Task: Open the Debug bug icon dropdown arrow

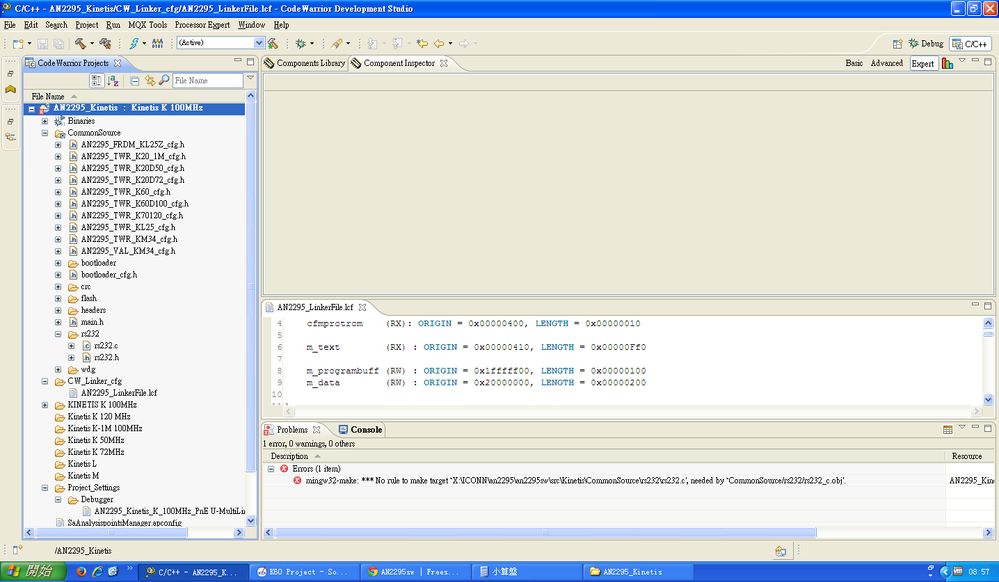Action: (312, 43)
